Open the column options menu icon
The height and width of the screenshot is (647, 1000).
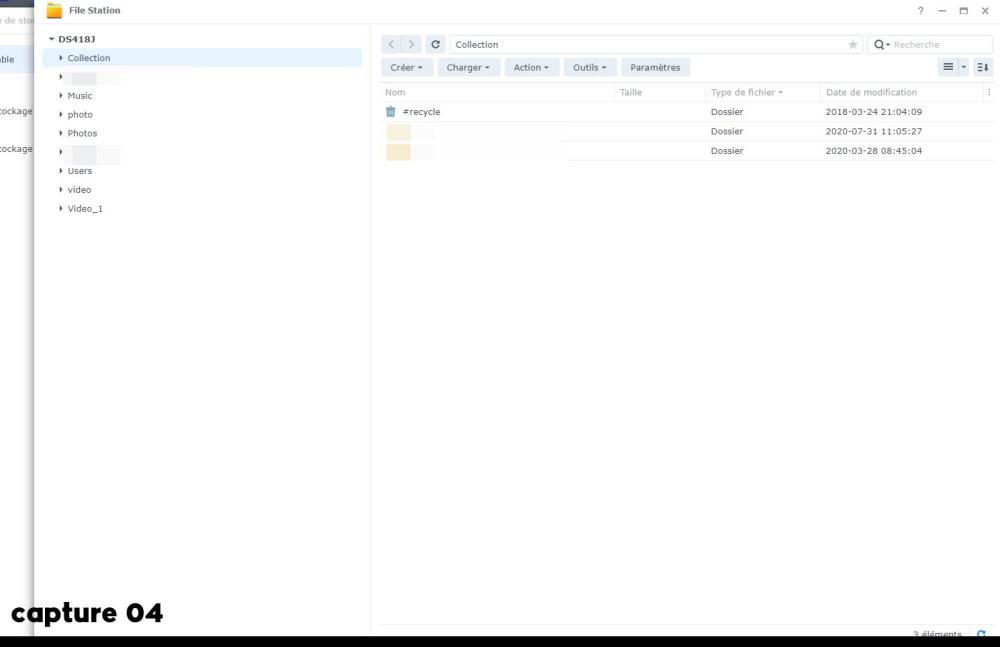click(x=989, y=93)
